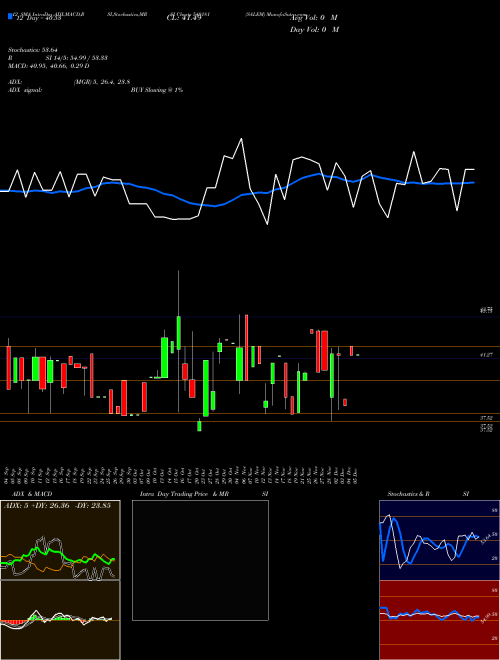The width and height of the screenshot is (500, 660).
Task: Click the 'BUY Slowing @ 1%' signal text
Action: (x=157, y=90)
